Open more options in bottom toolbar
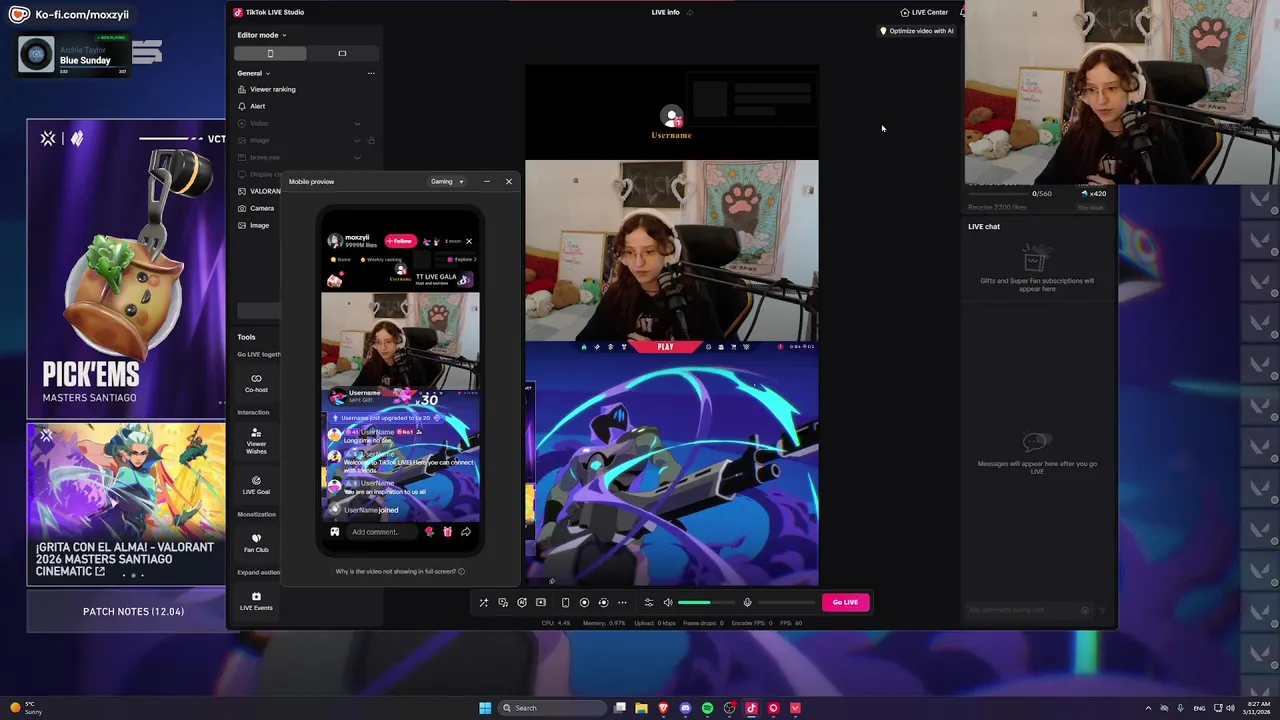The height and width of the screenshot is (720, 1280). tap(622, 602)
